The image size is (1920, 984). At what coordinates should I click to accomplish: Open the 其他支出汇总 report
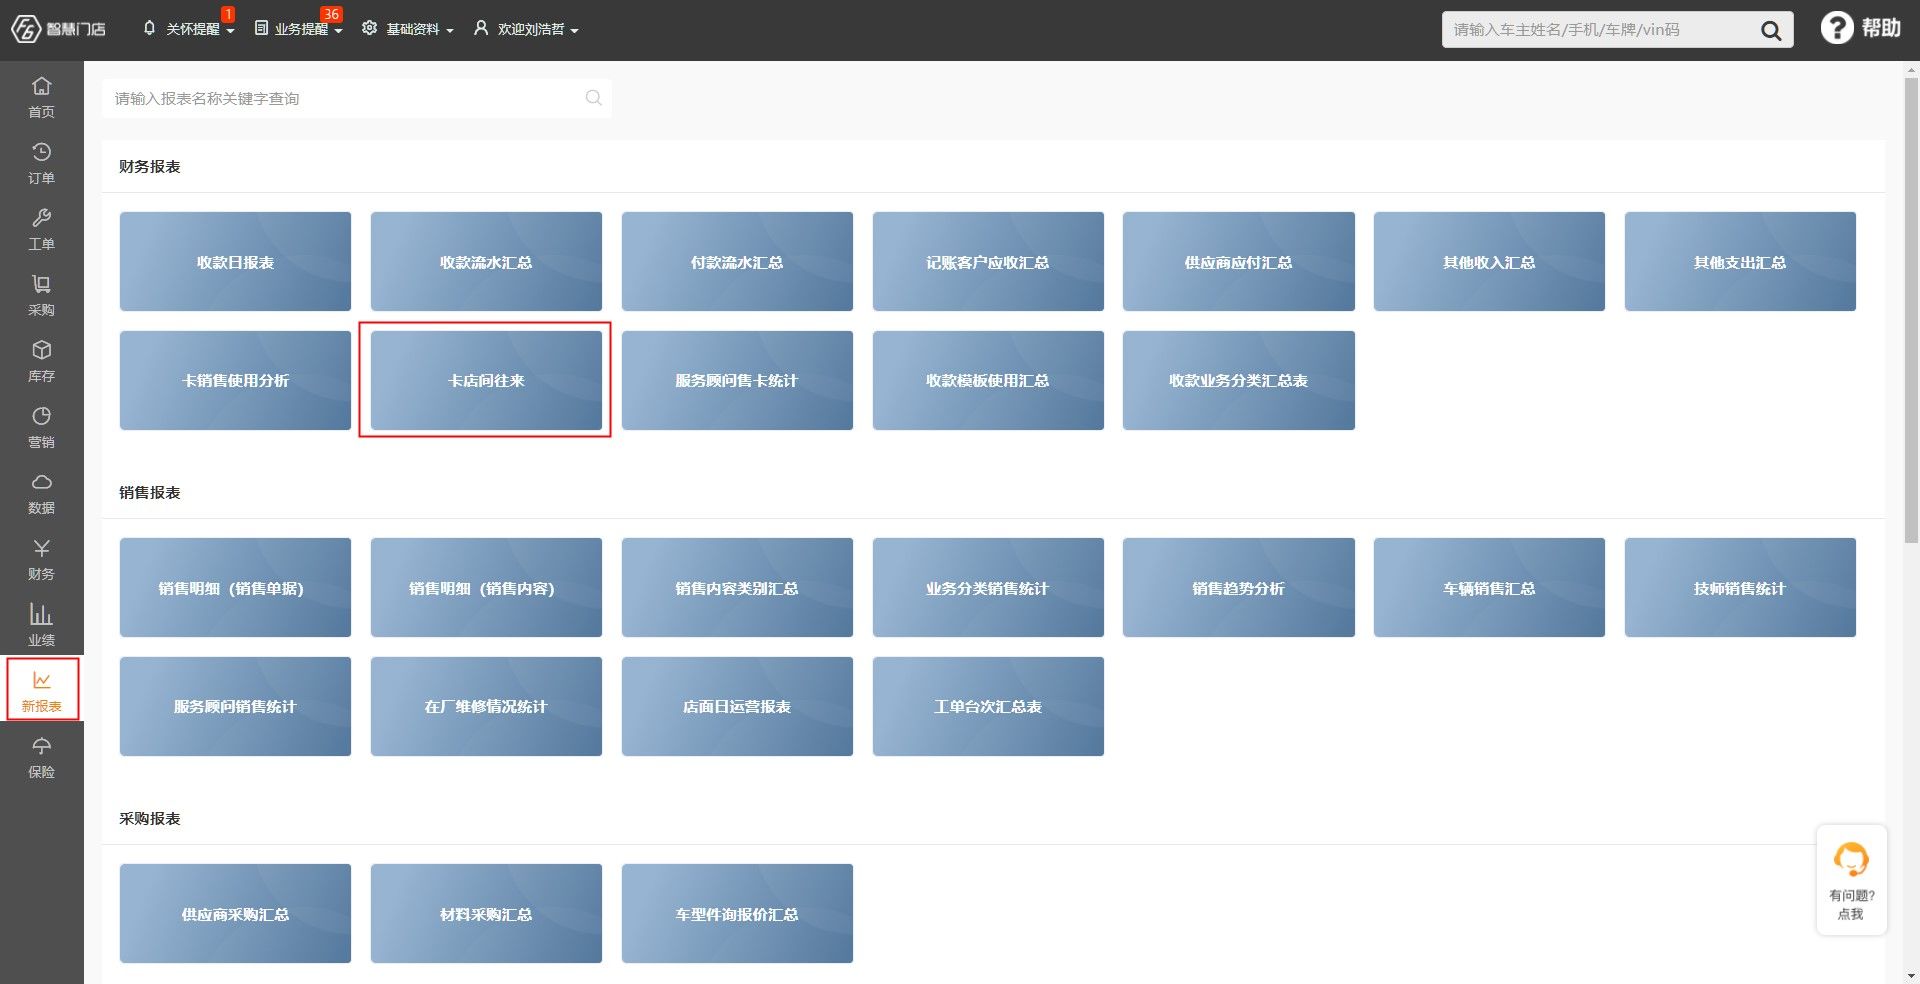click(x=1740, y=261)
